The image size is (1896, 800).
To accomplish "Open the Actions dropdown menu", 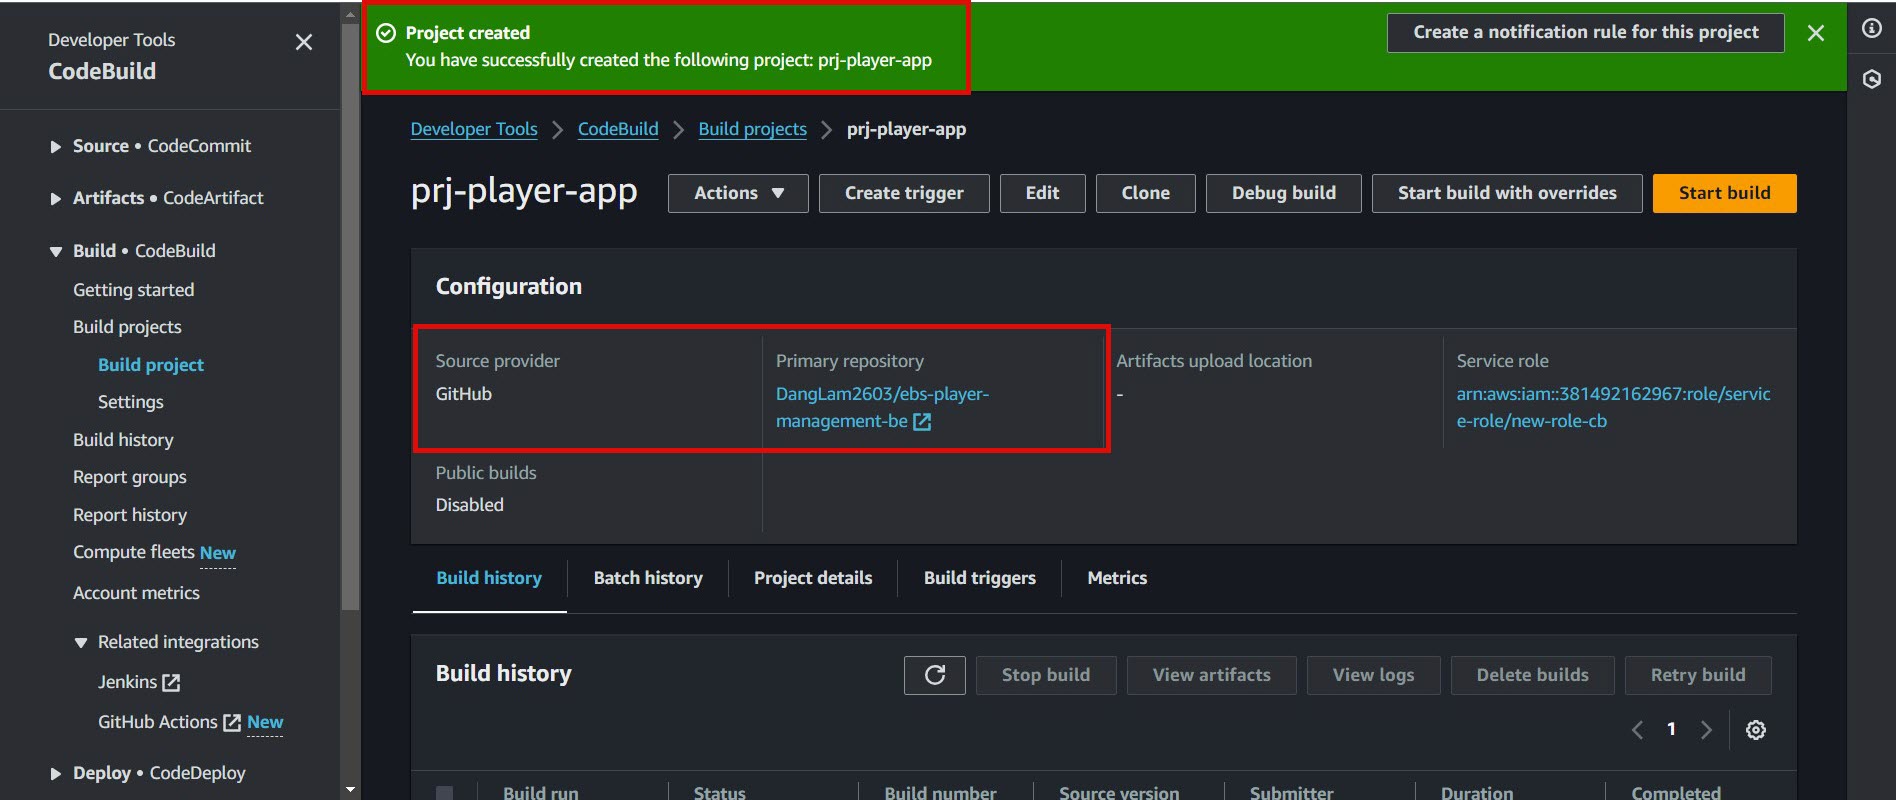I will (x=738, y=193).
